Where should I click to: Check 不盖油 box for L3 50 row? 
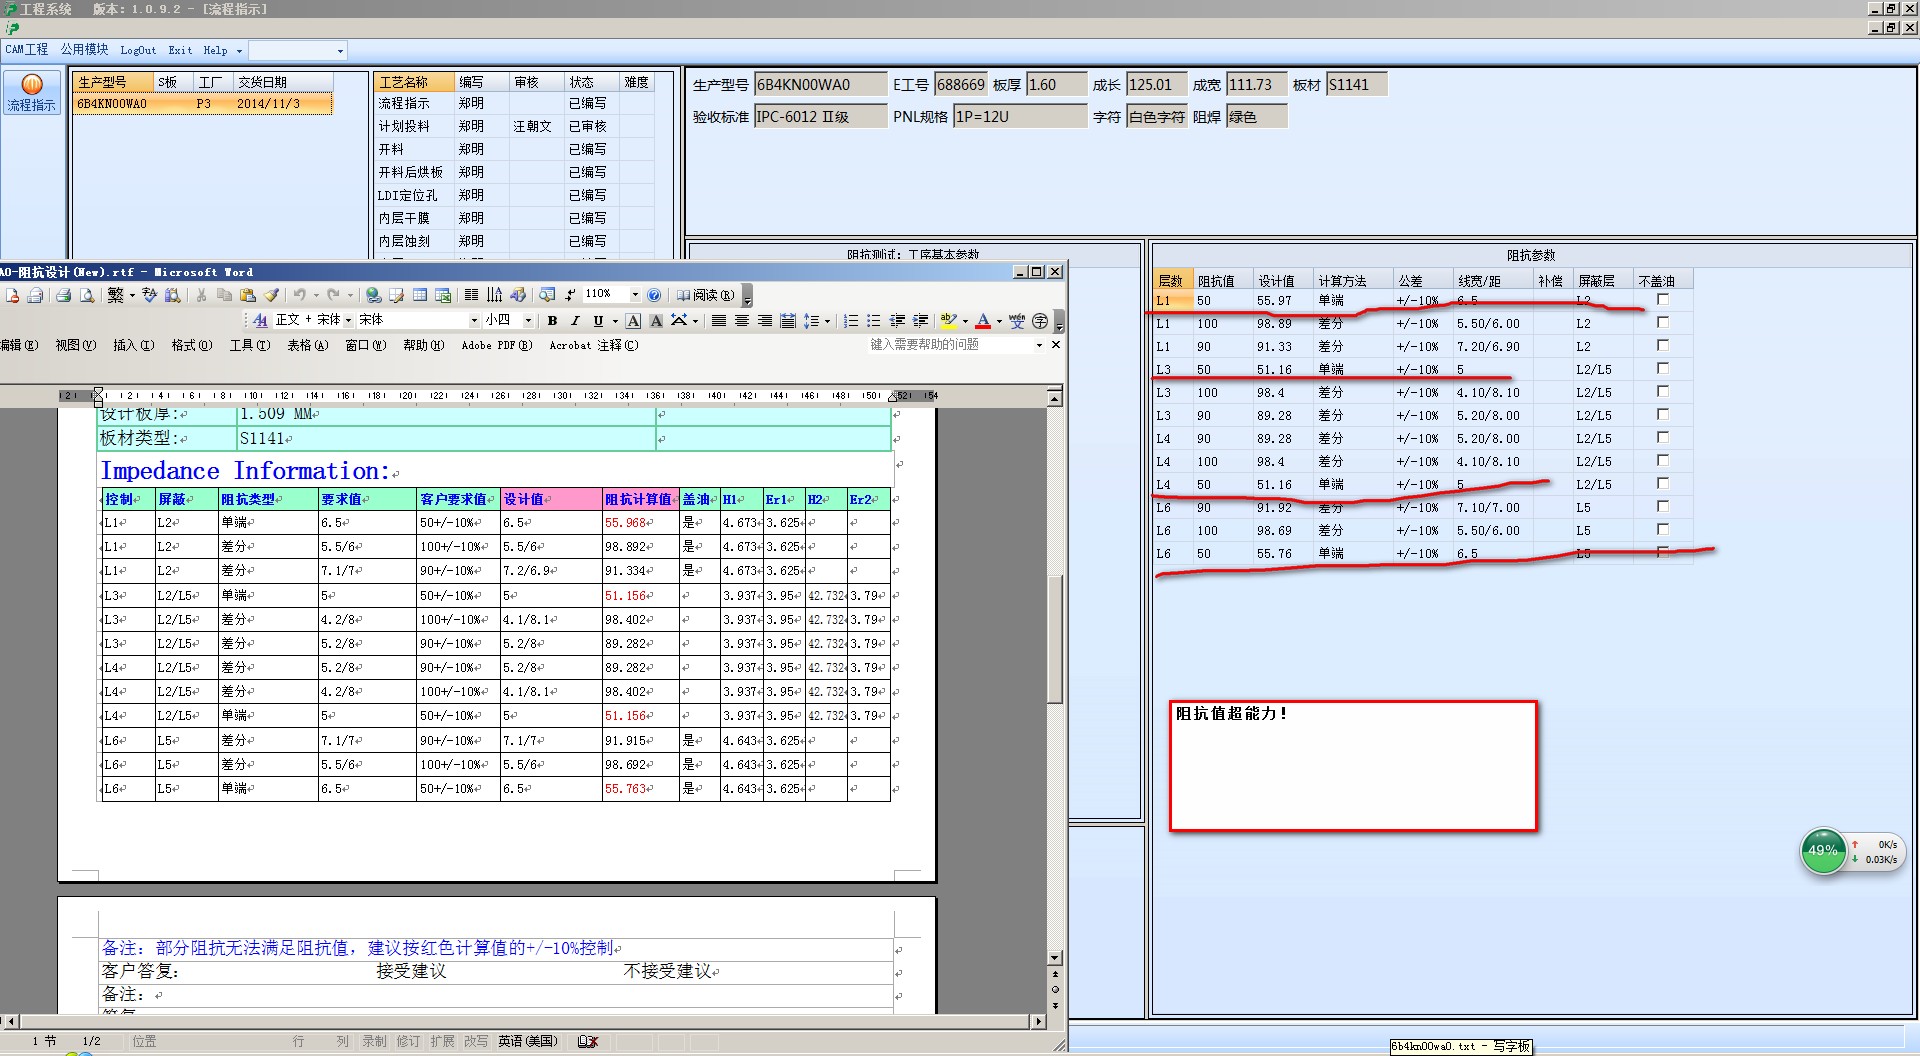[x=1662, y=368]
